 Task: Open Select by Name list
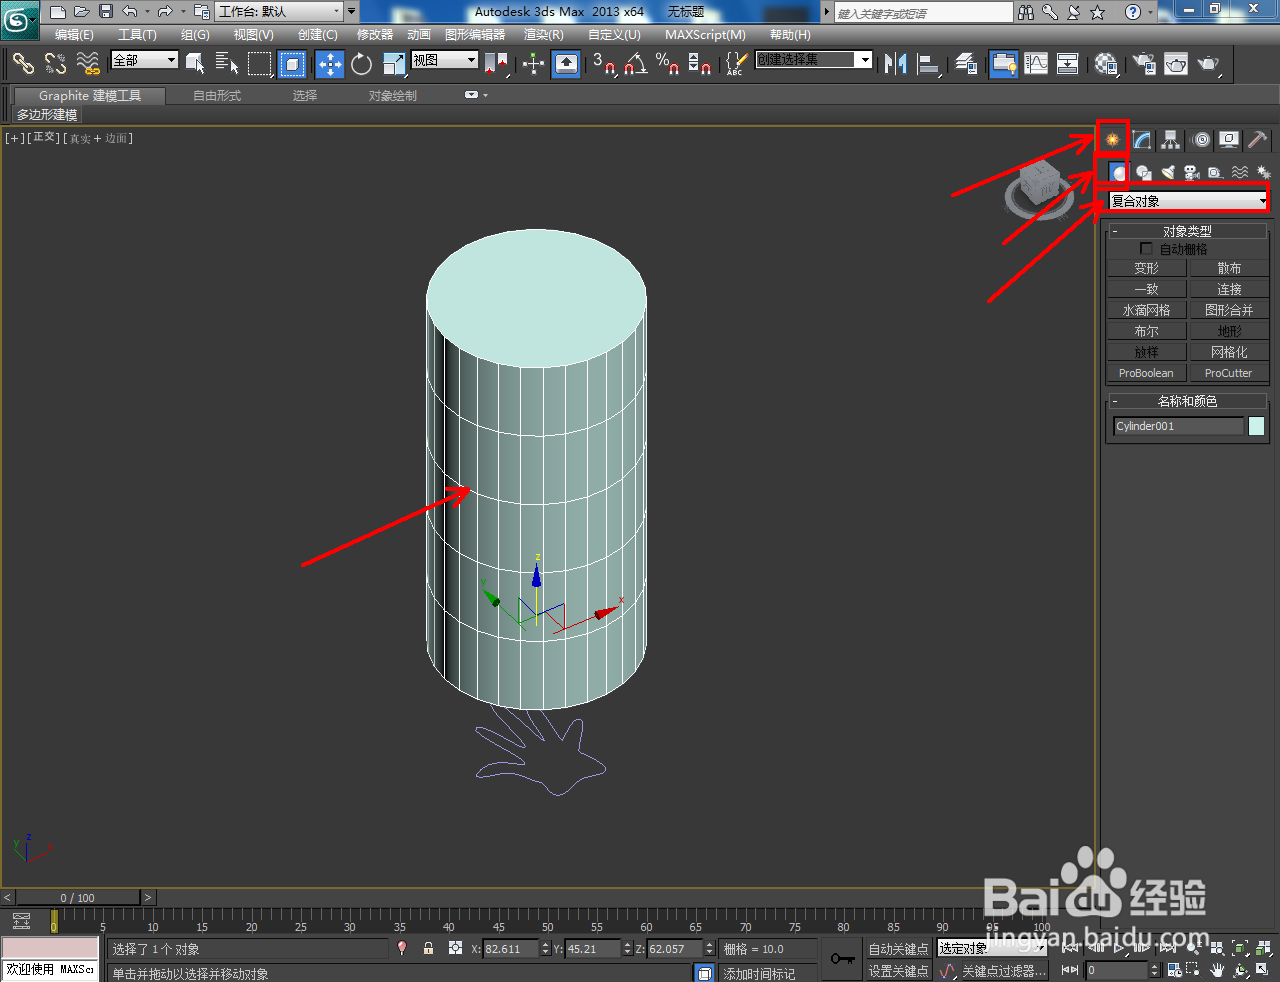point(227,64)
